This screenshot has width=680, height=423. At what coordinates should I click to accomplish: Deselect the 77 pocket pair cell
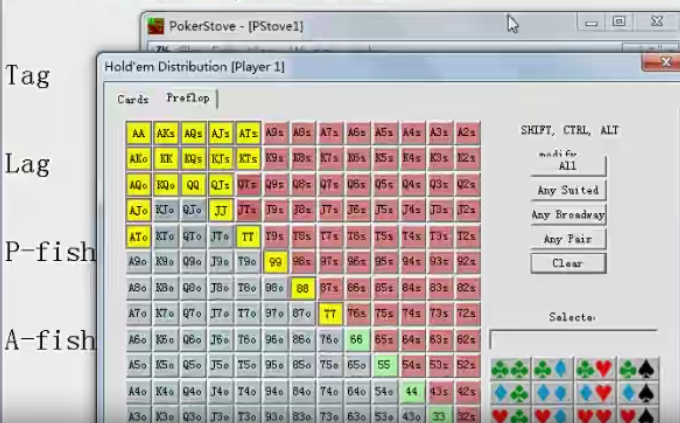[x=330, y=314]
